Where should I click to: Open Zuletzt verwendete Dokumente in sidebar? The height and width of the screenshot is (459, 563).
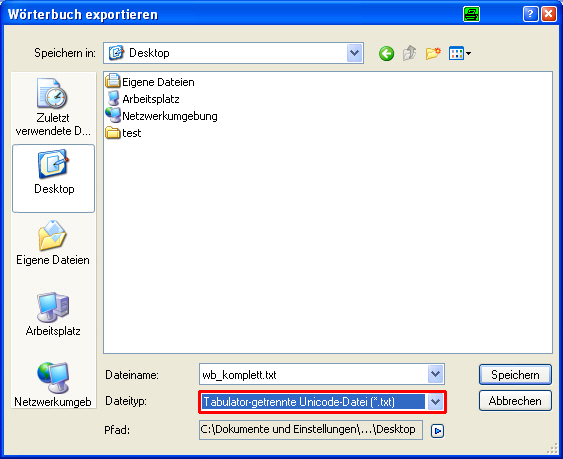pyautogui.click(x=53, y=107)
